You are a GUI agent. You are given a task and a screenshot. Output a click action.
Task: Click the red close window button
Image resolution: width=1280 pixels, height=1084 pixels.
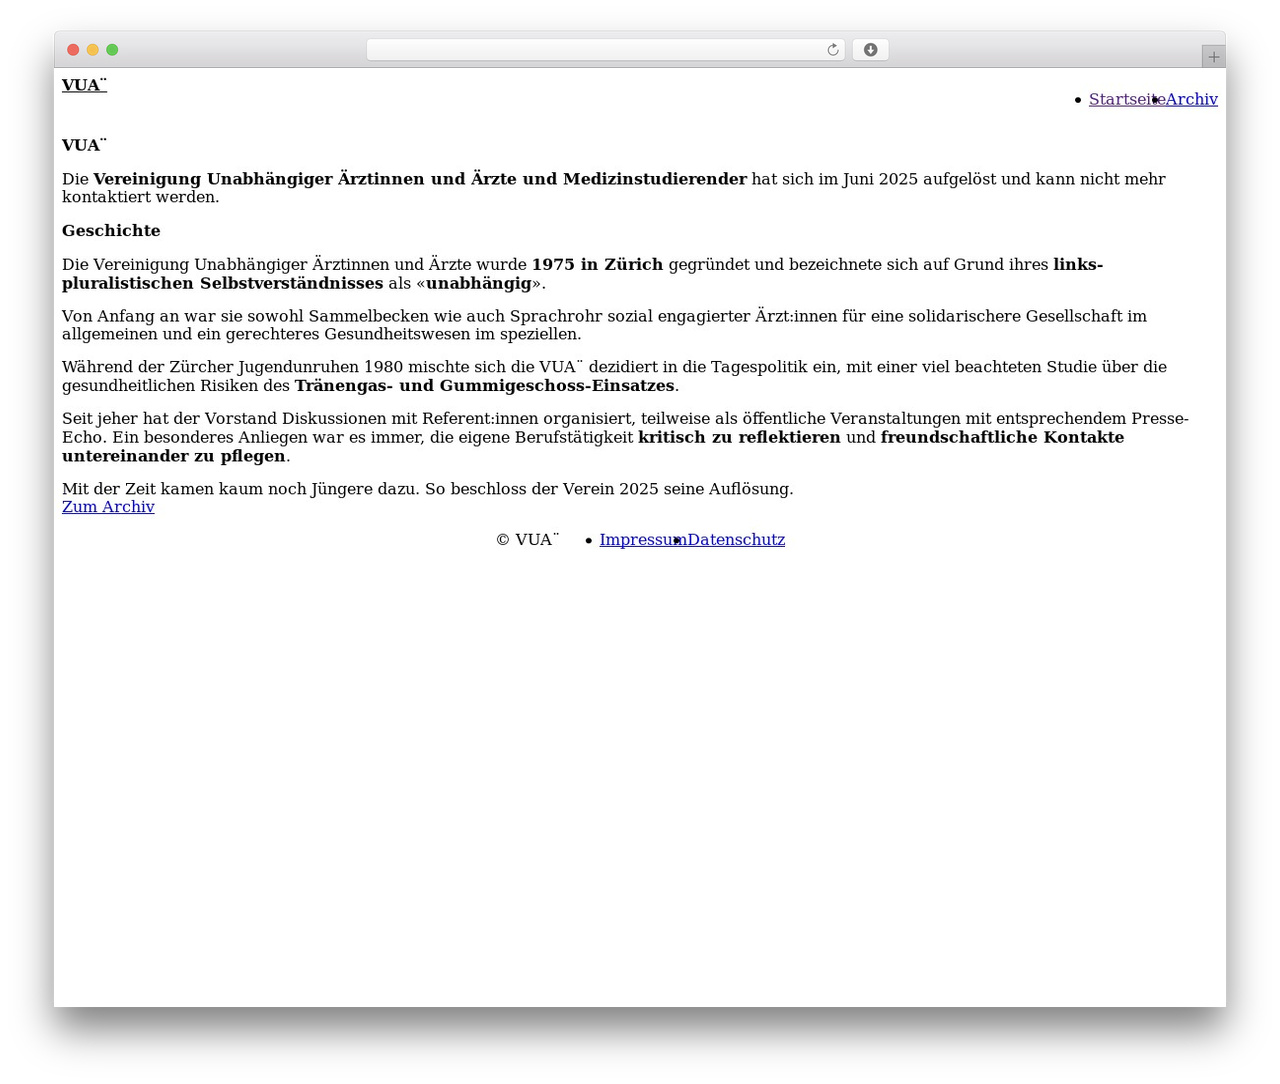pyautogui.click(x=73, y=50)
